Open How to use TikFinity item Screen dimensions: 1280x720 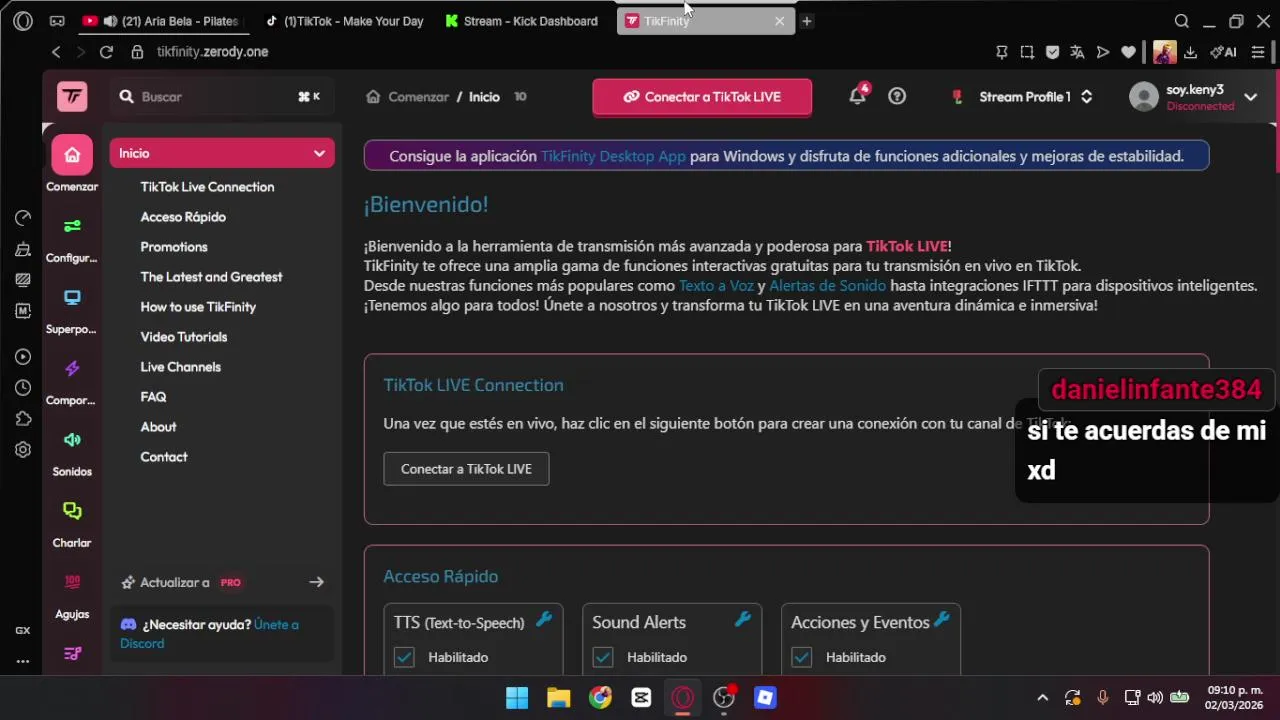click(198, 307)
